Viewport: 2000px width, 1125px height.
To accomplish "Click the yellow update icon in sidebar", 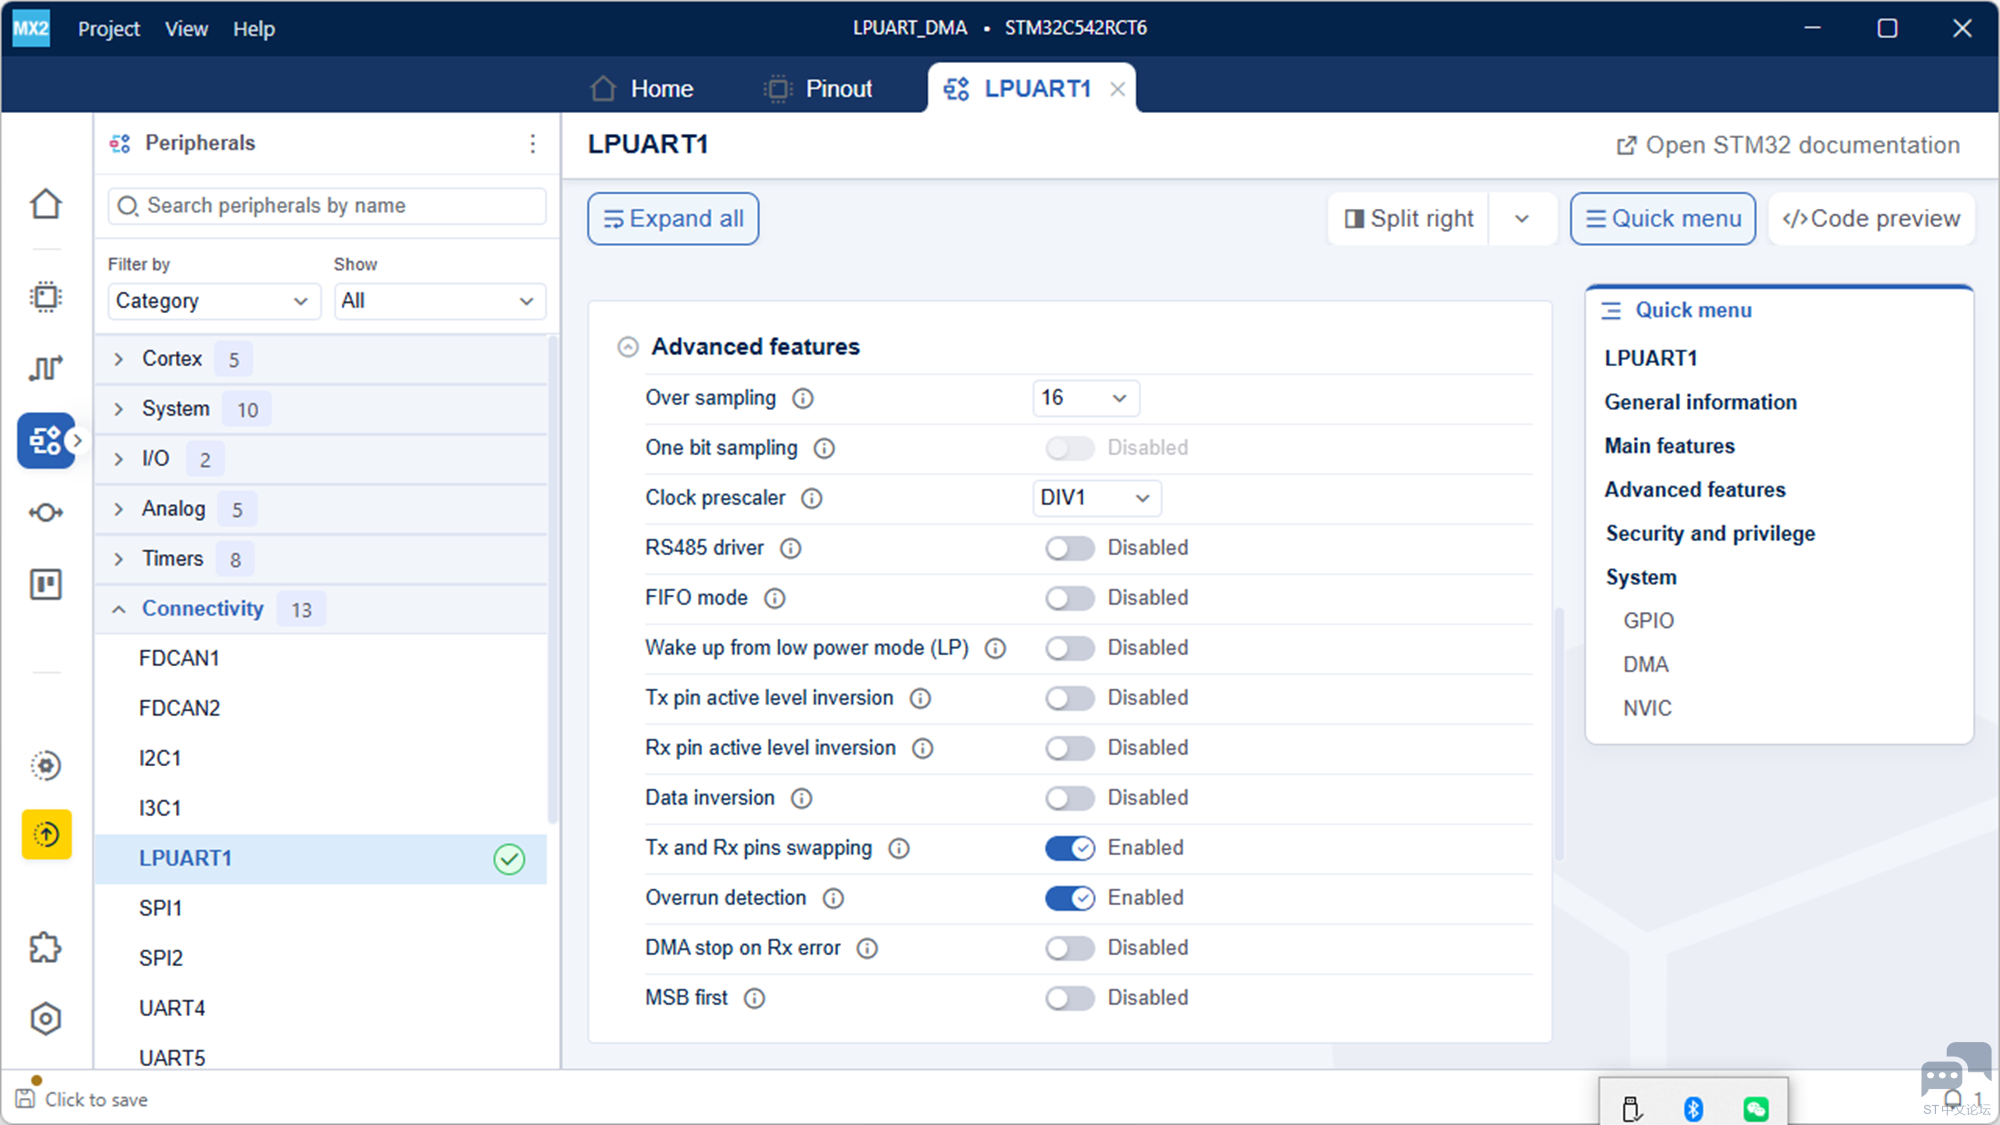I will click(46, 834).
